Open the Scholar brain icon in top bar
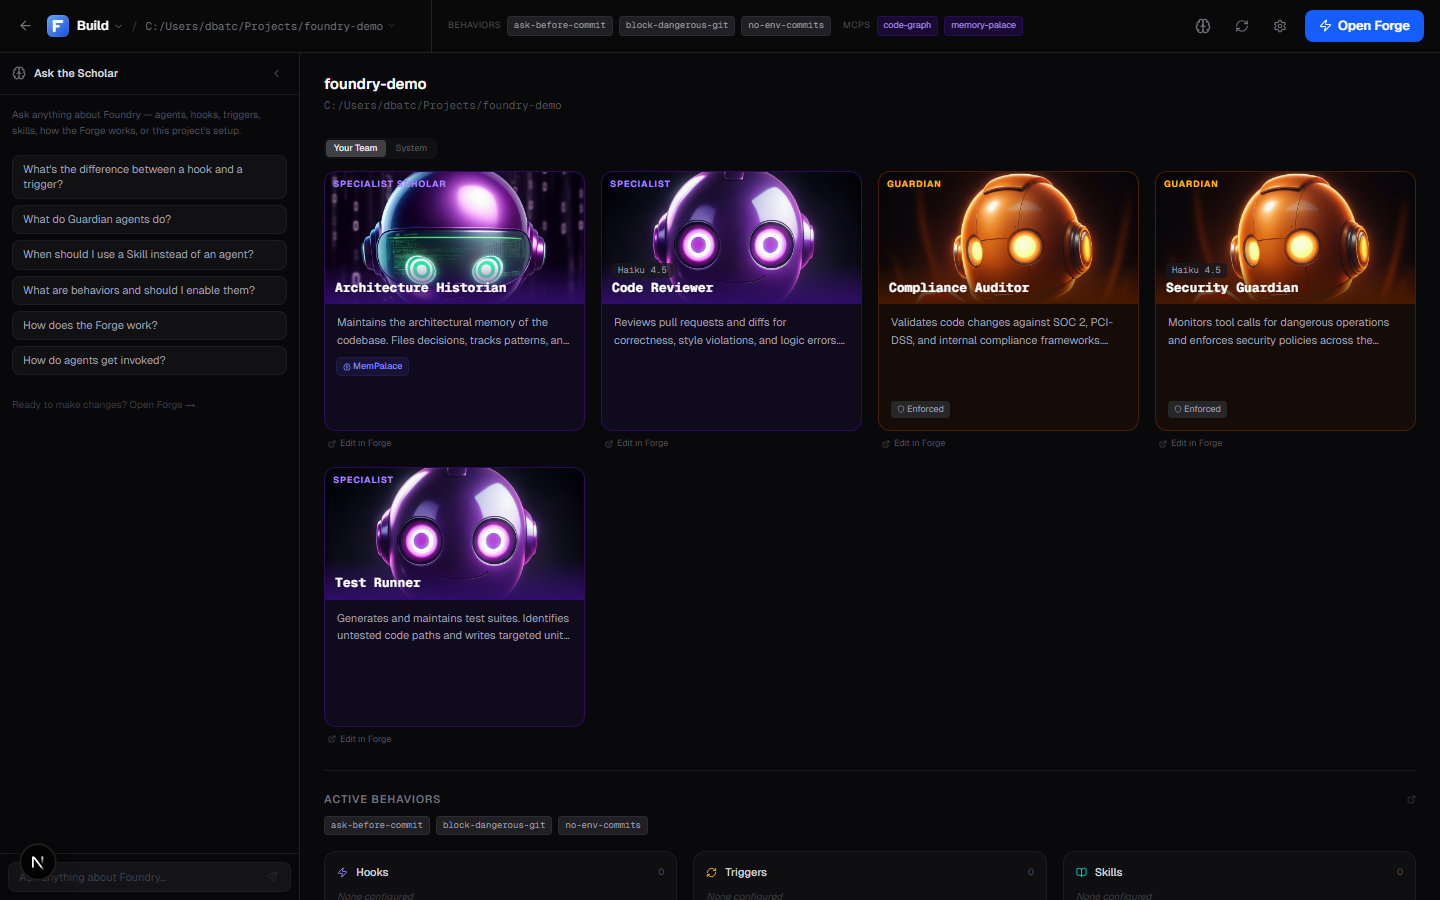 [1203, 26]
